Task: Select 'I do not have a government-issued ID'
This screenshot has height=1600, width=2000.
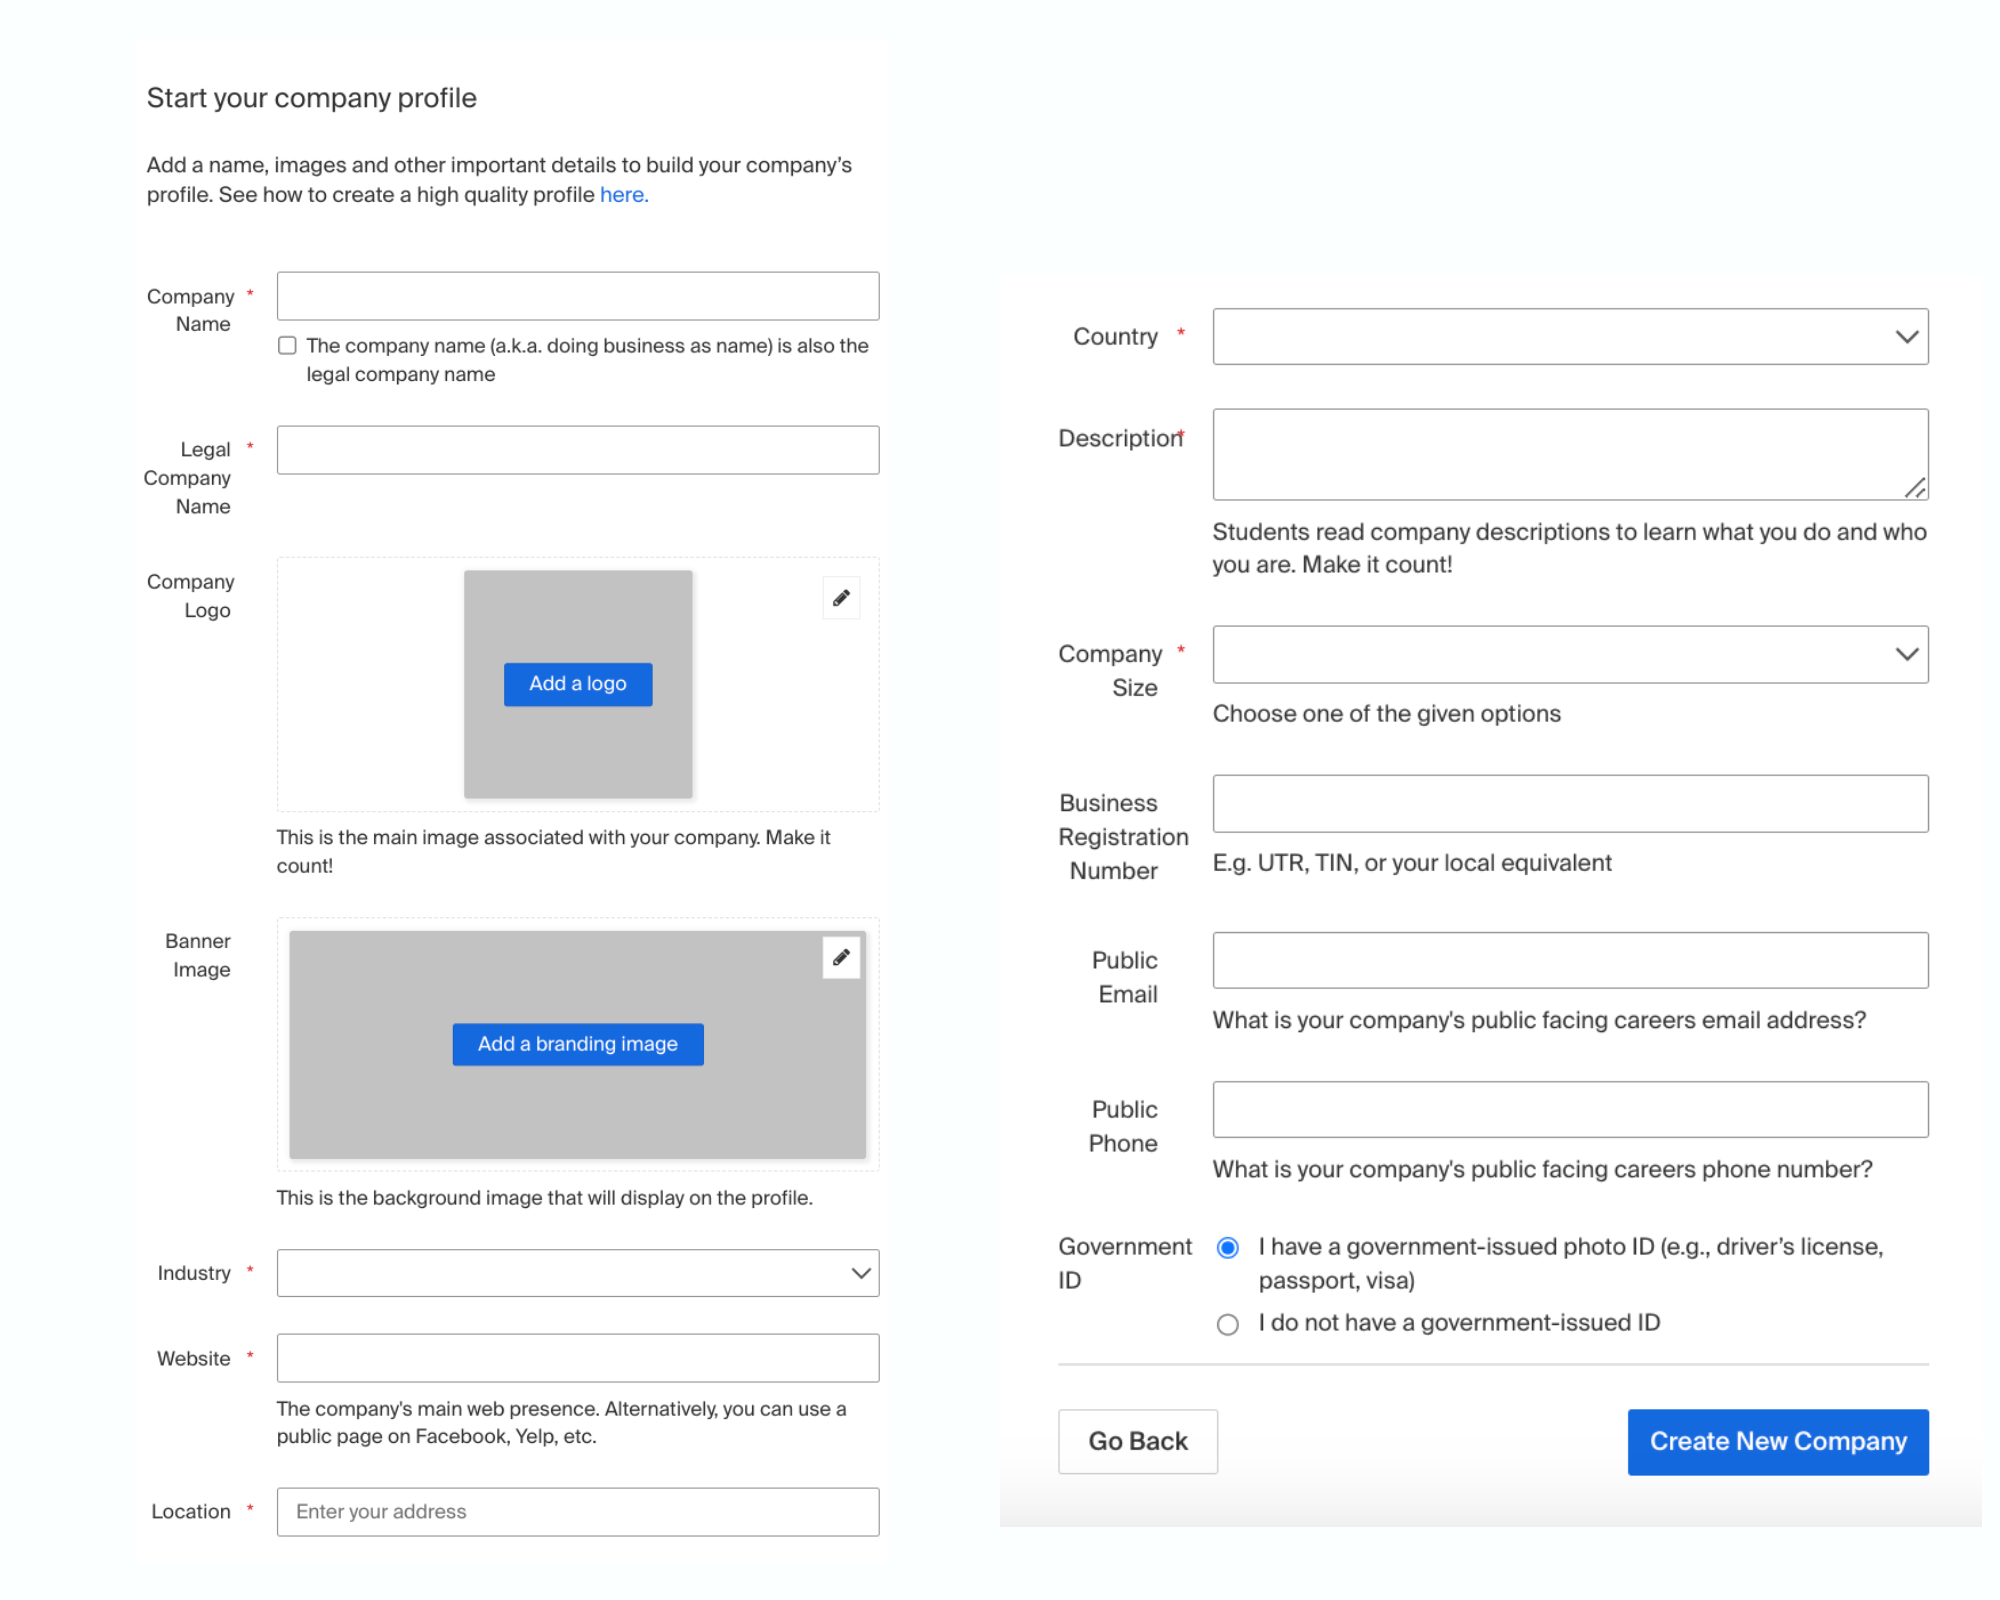Action: click(x=1227, y=1324)
